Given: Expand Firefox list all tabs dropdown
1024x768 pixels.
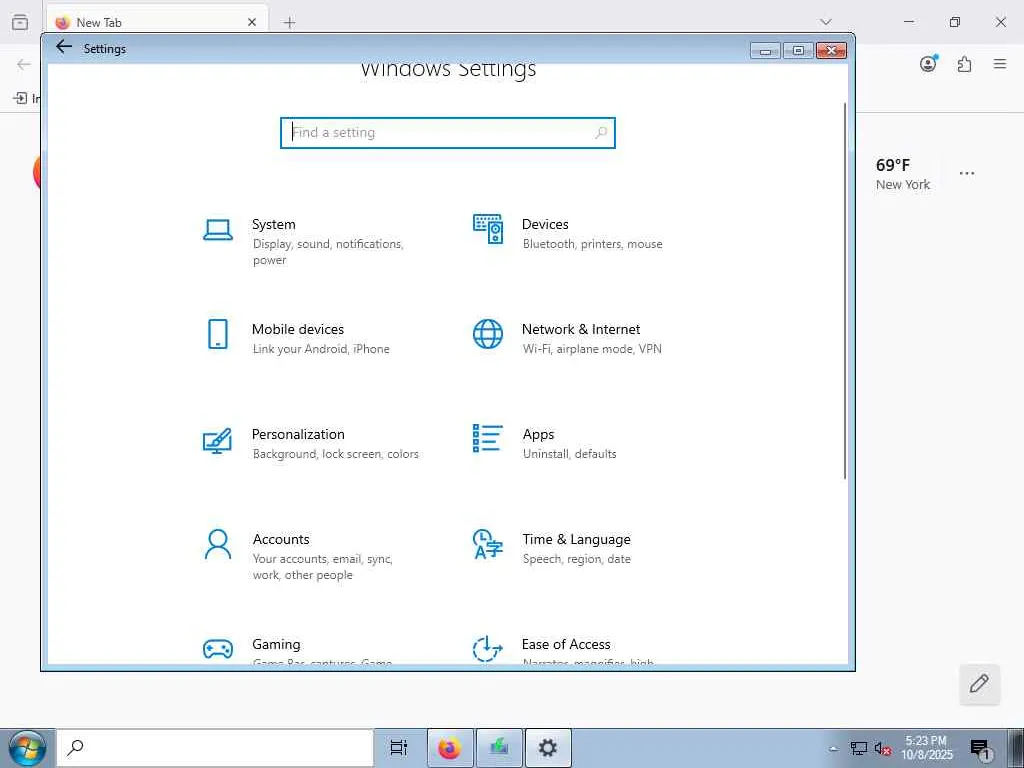Looking at the screenshot, I should (826, 22).
